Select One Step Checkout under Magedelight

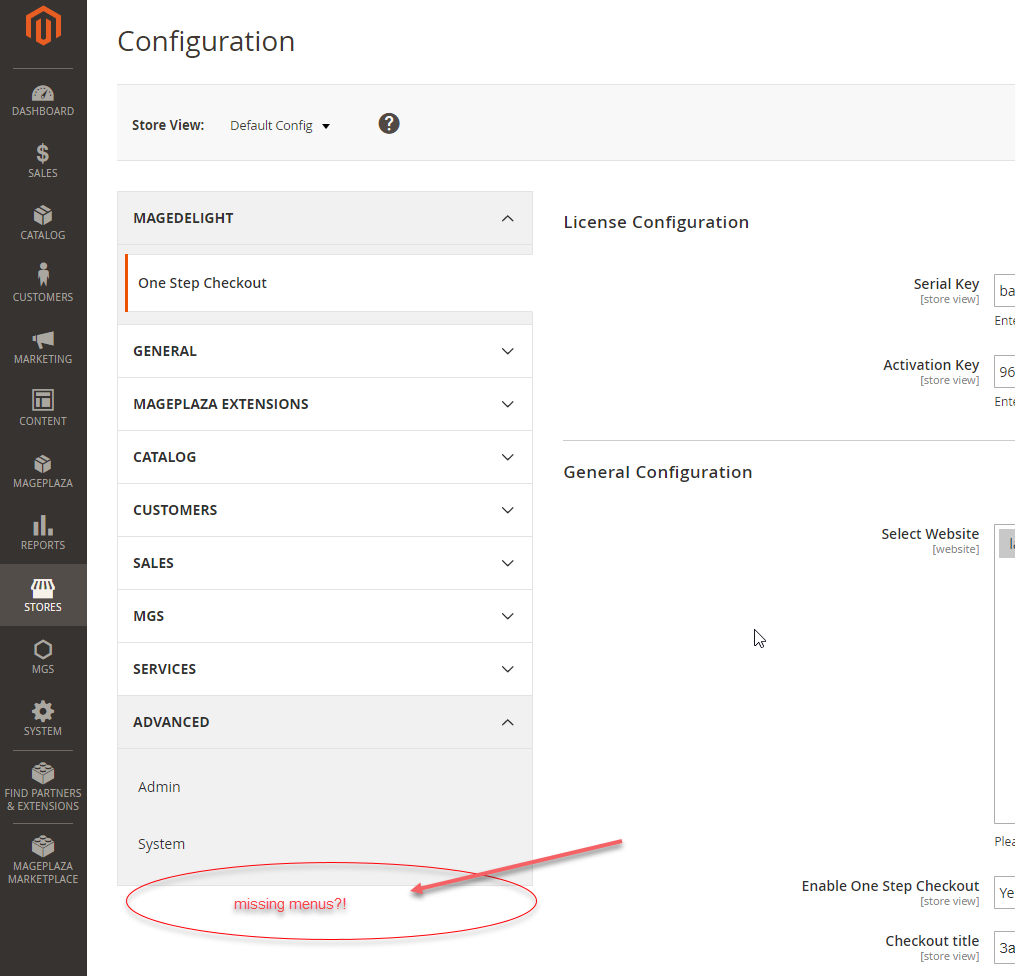coord(202,282)
